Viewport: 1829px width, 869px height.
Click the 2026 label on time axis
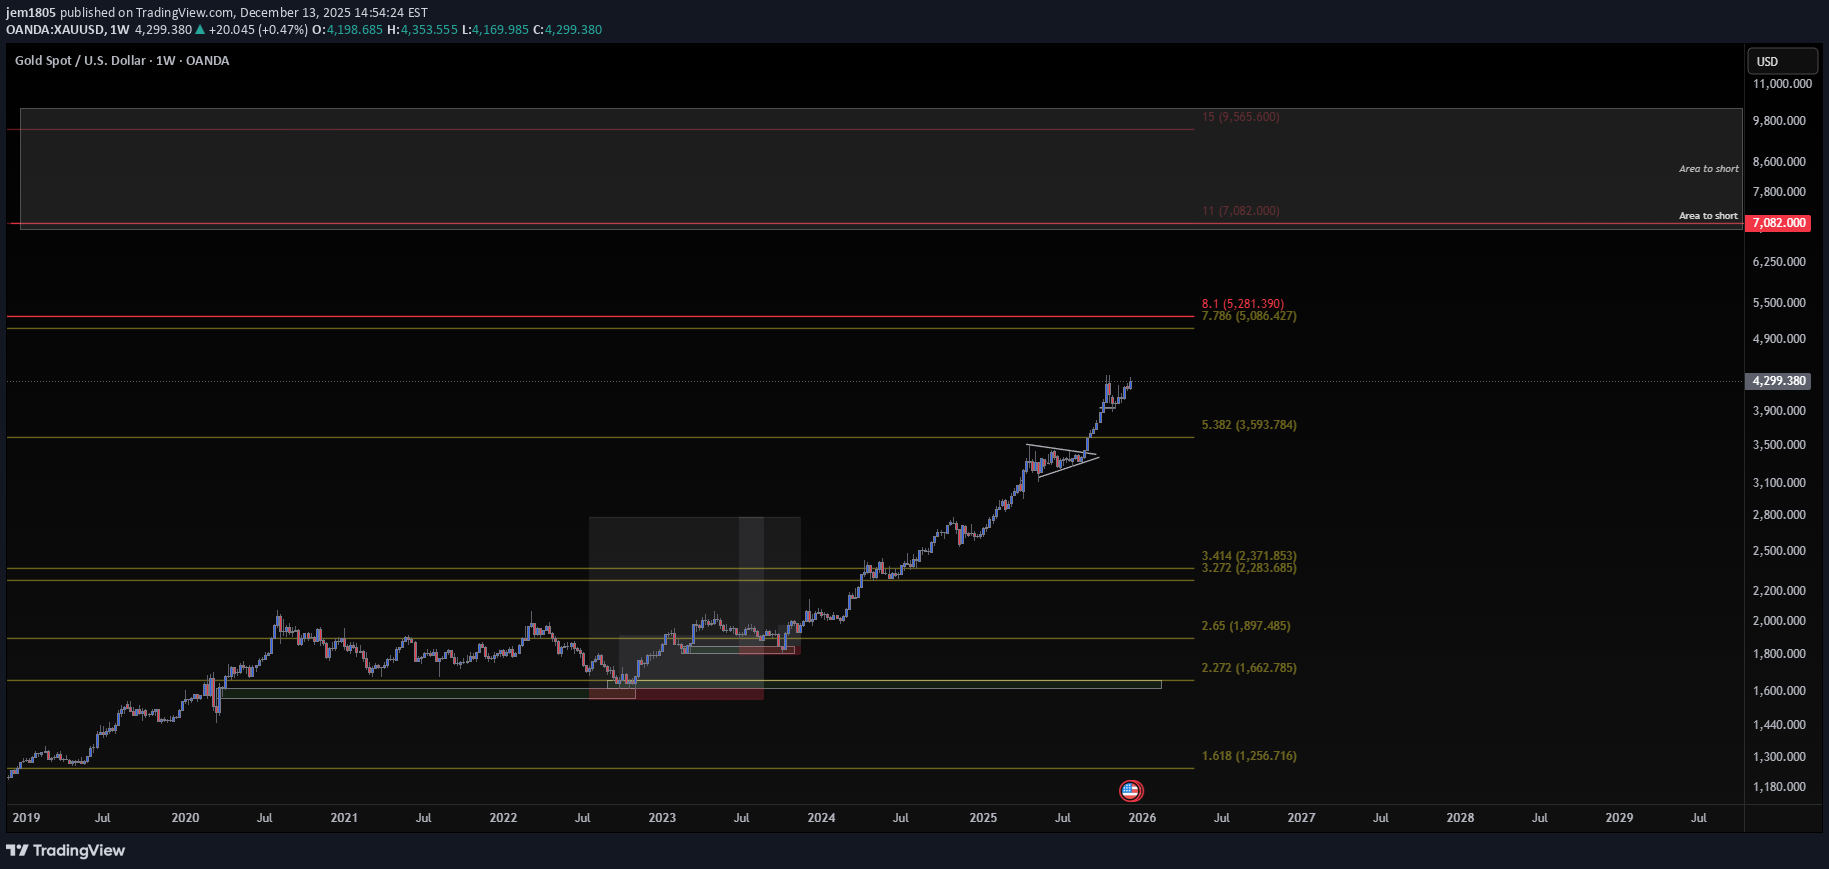pyautogui.click(x=1142, y=818)
